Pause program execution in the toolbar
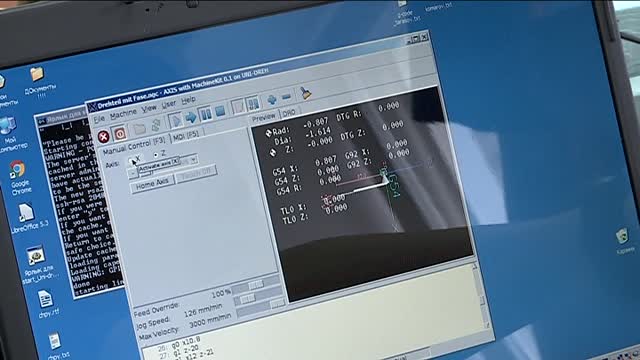 pos(205,114)
